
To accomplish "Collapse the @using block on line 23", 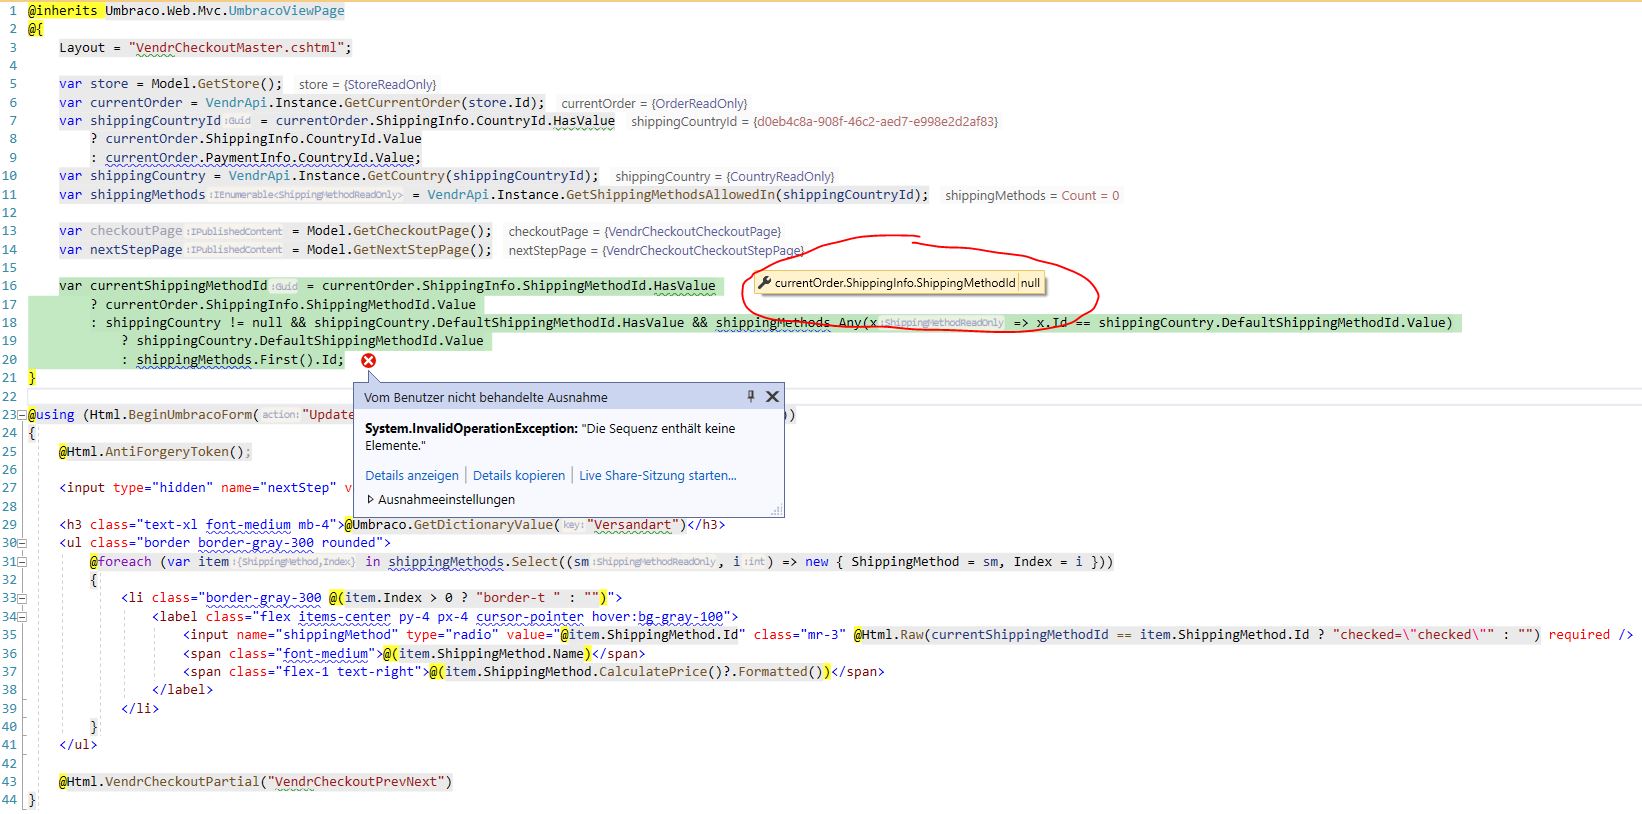I will tap(22, 415).
